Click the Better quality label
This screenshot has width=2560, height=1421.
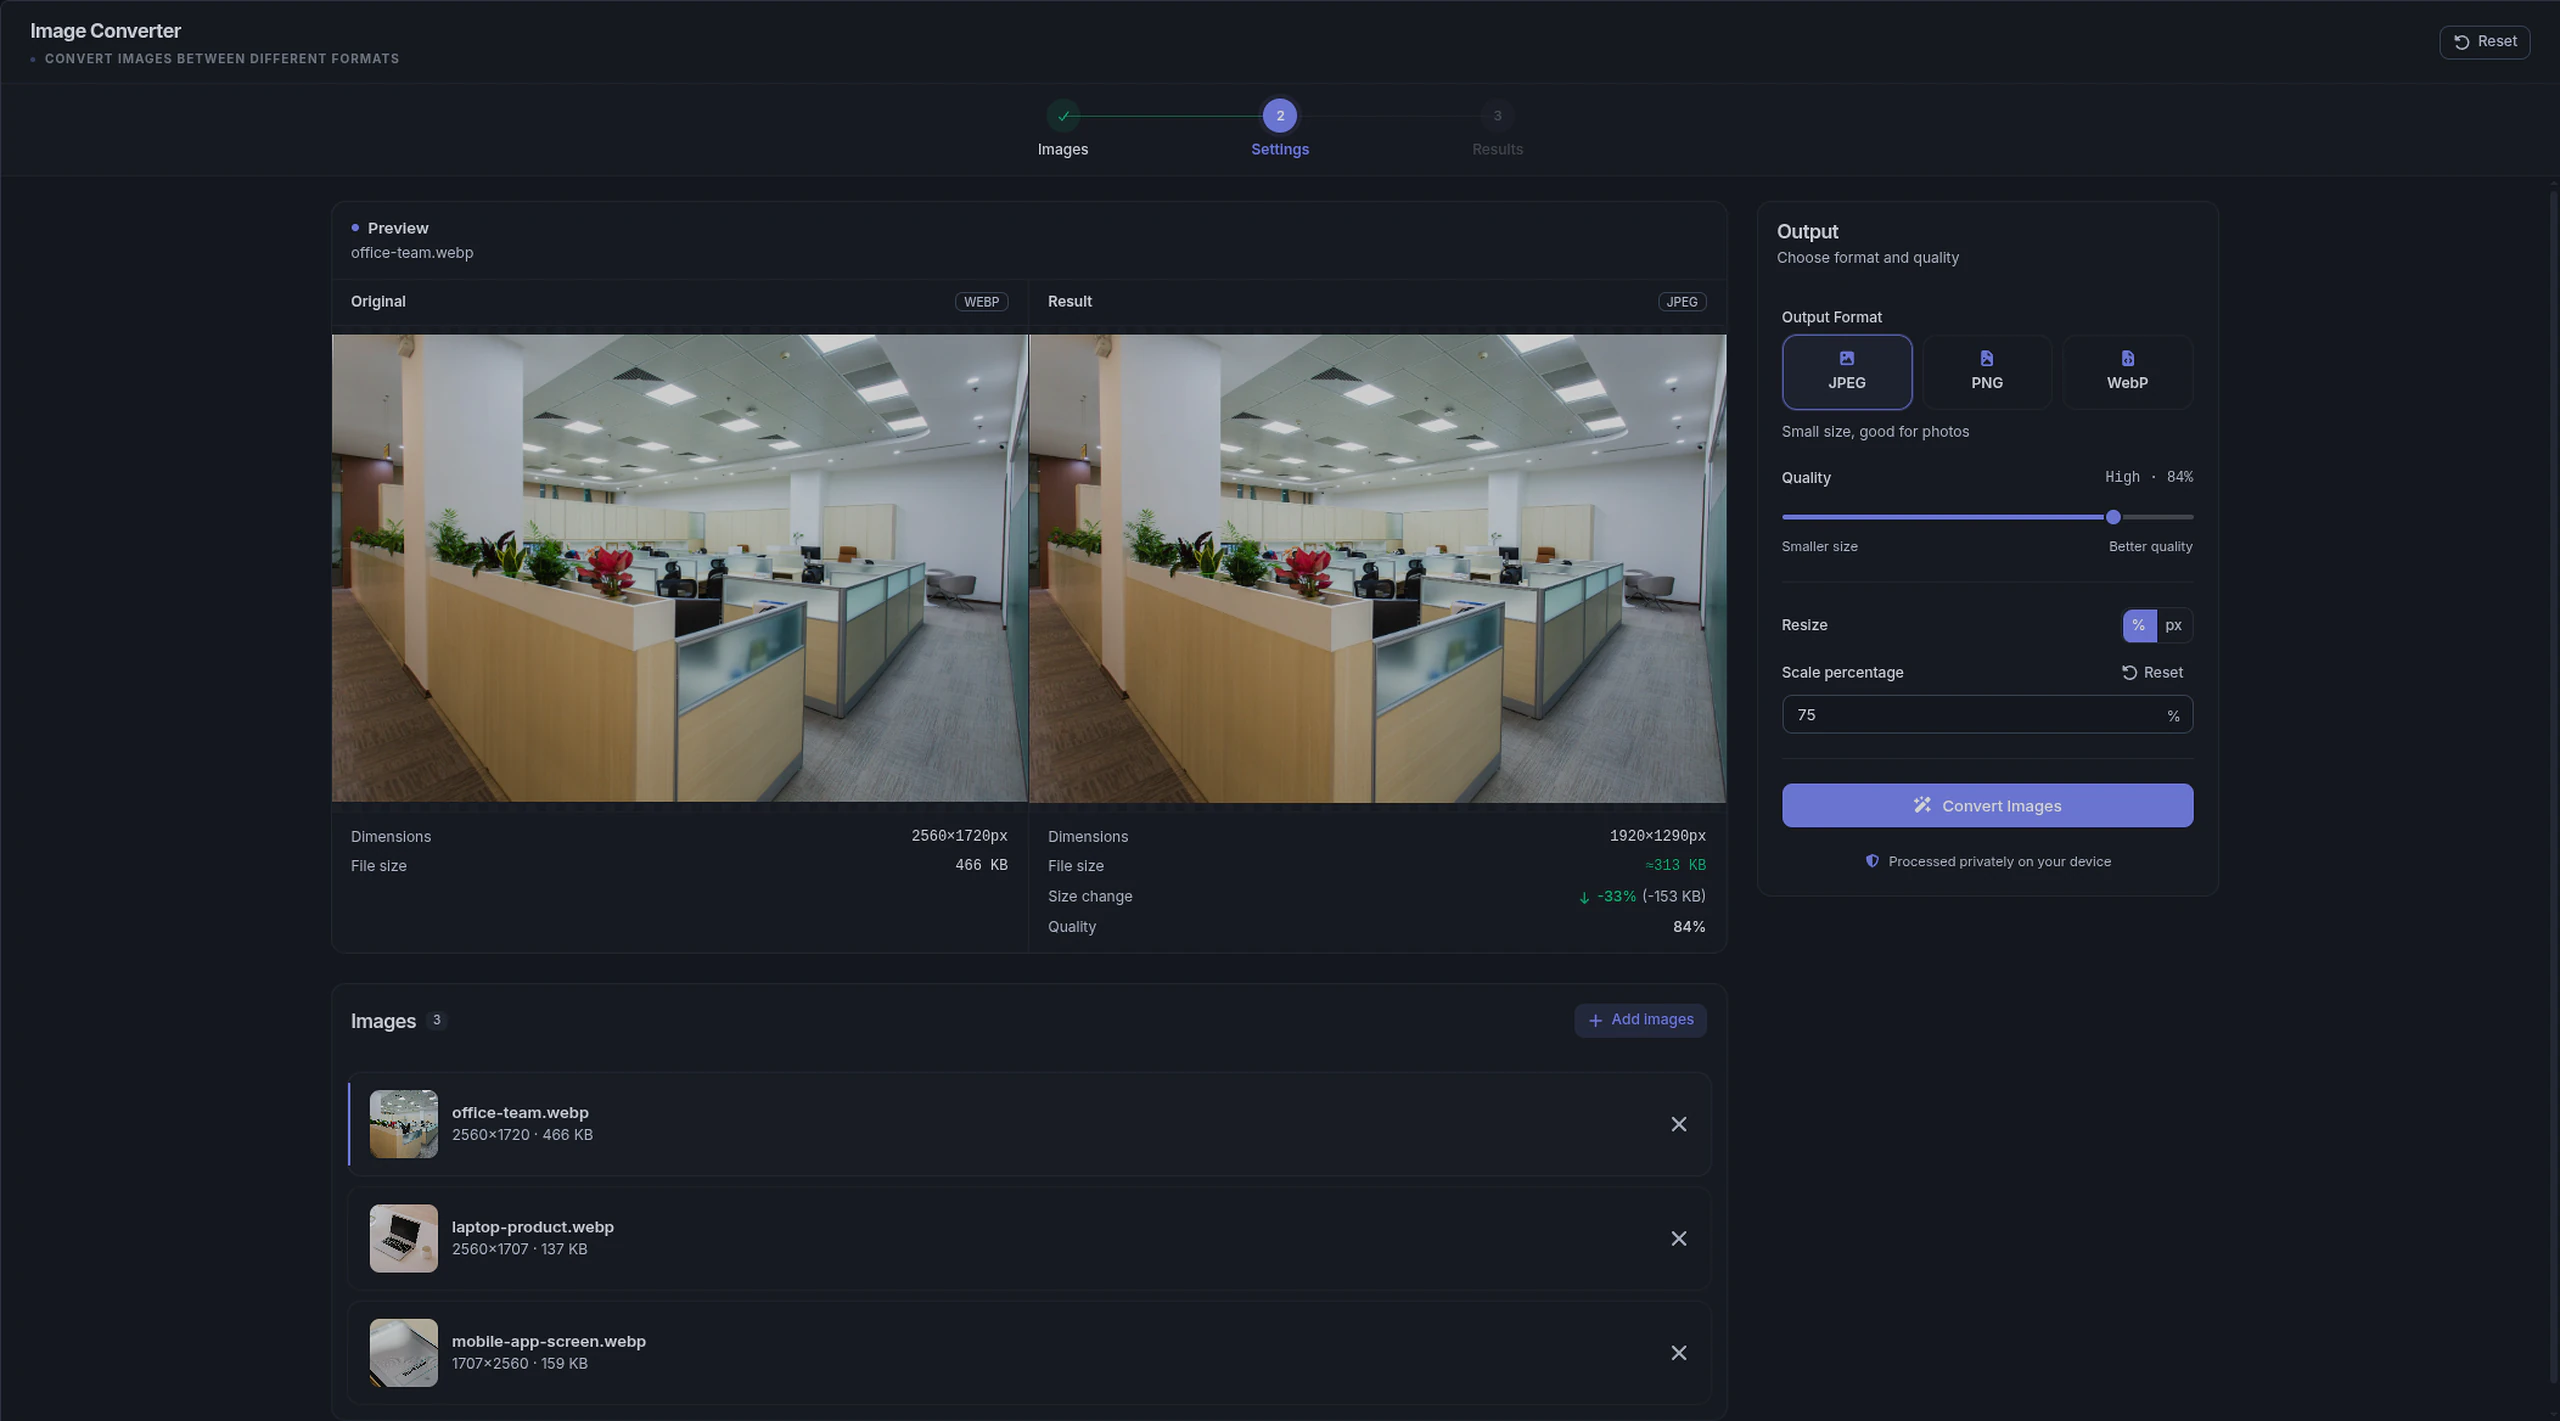(x=2150, y=547)
